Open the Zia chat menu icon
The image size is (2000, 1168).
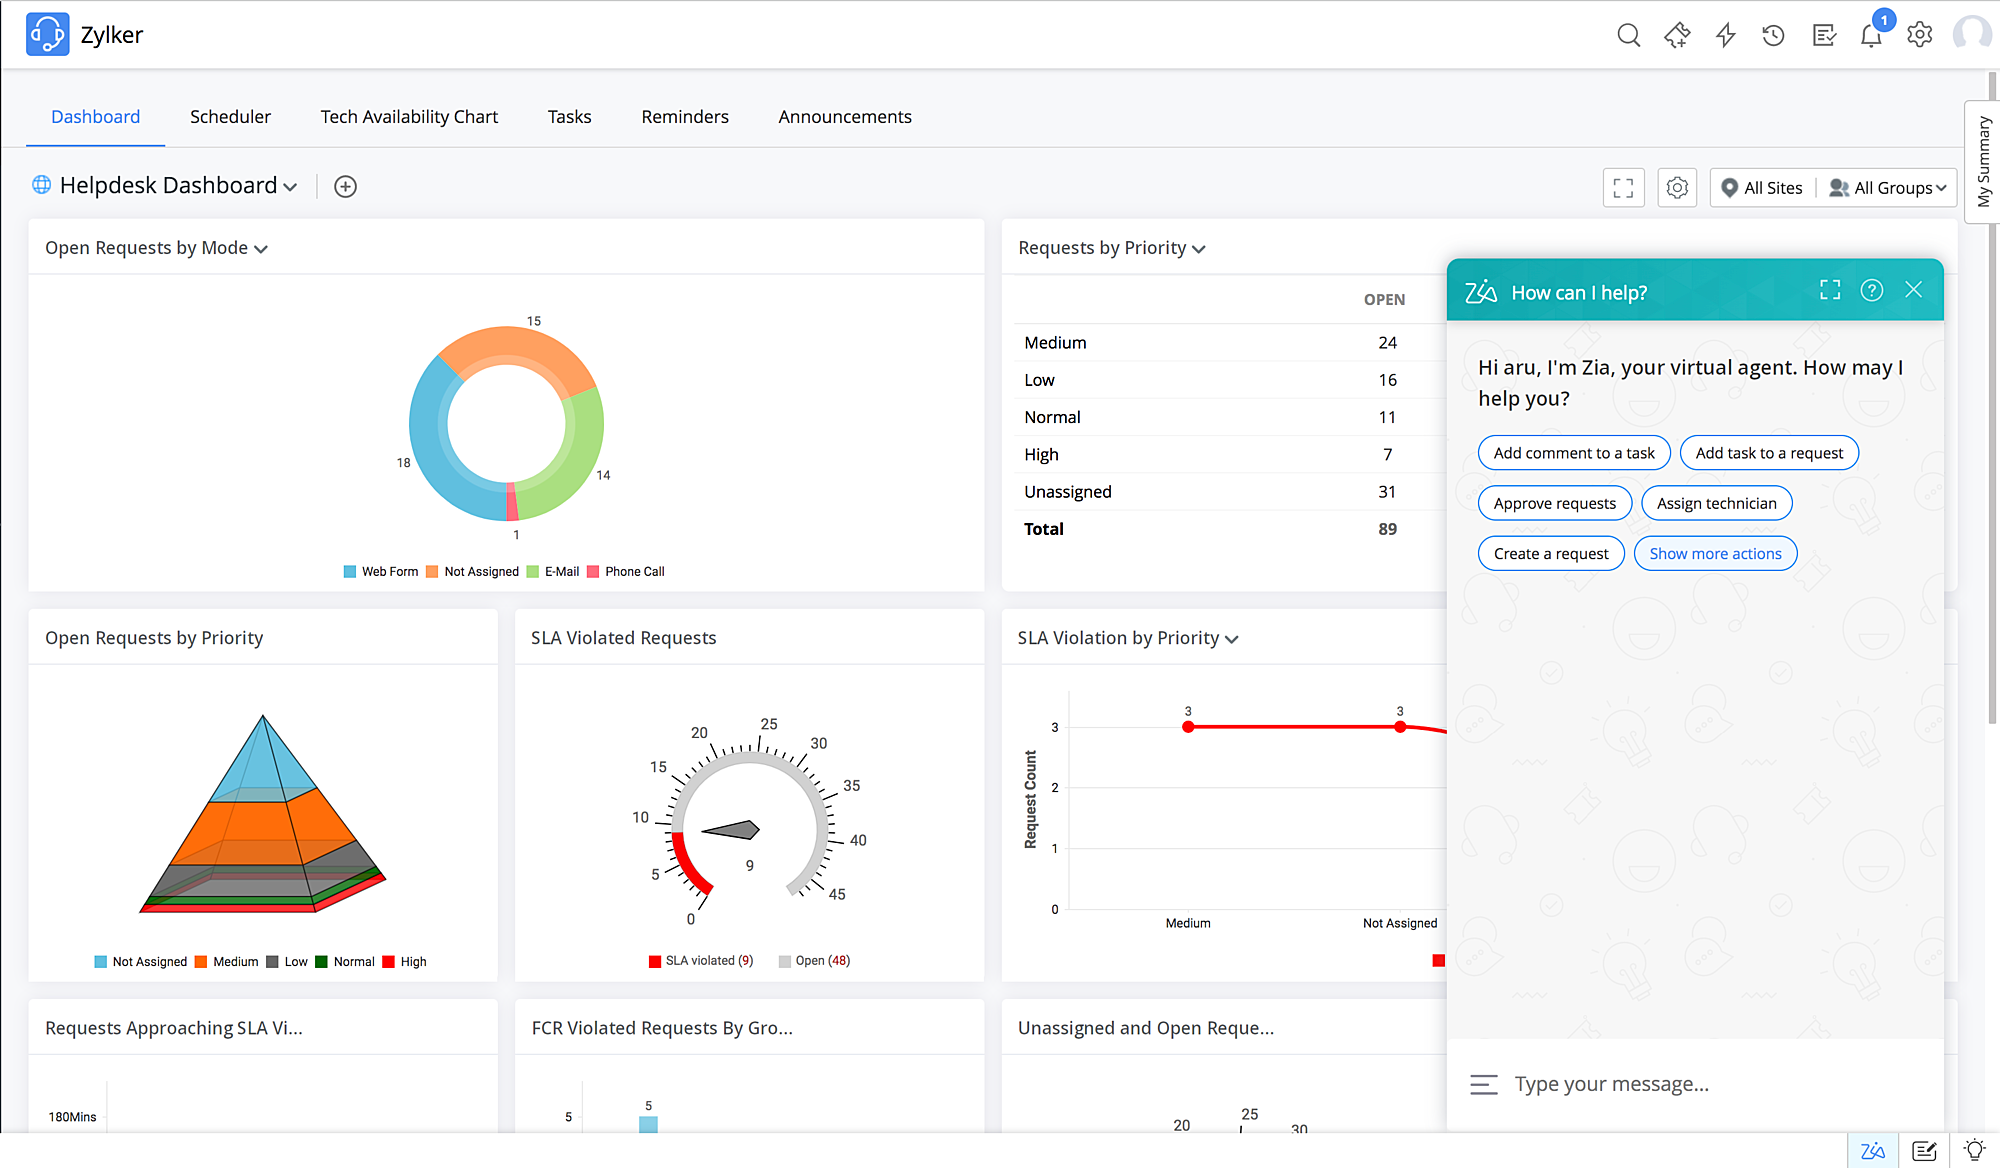pos(1484,1084)
